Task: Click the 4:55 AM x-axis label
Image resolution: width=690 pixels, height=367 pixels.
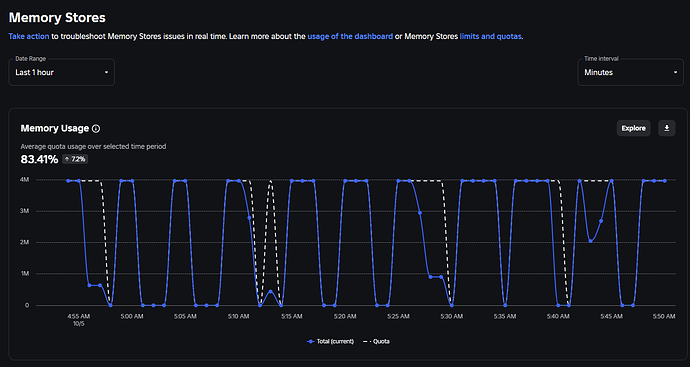Action: (79, 316)
